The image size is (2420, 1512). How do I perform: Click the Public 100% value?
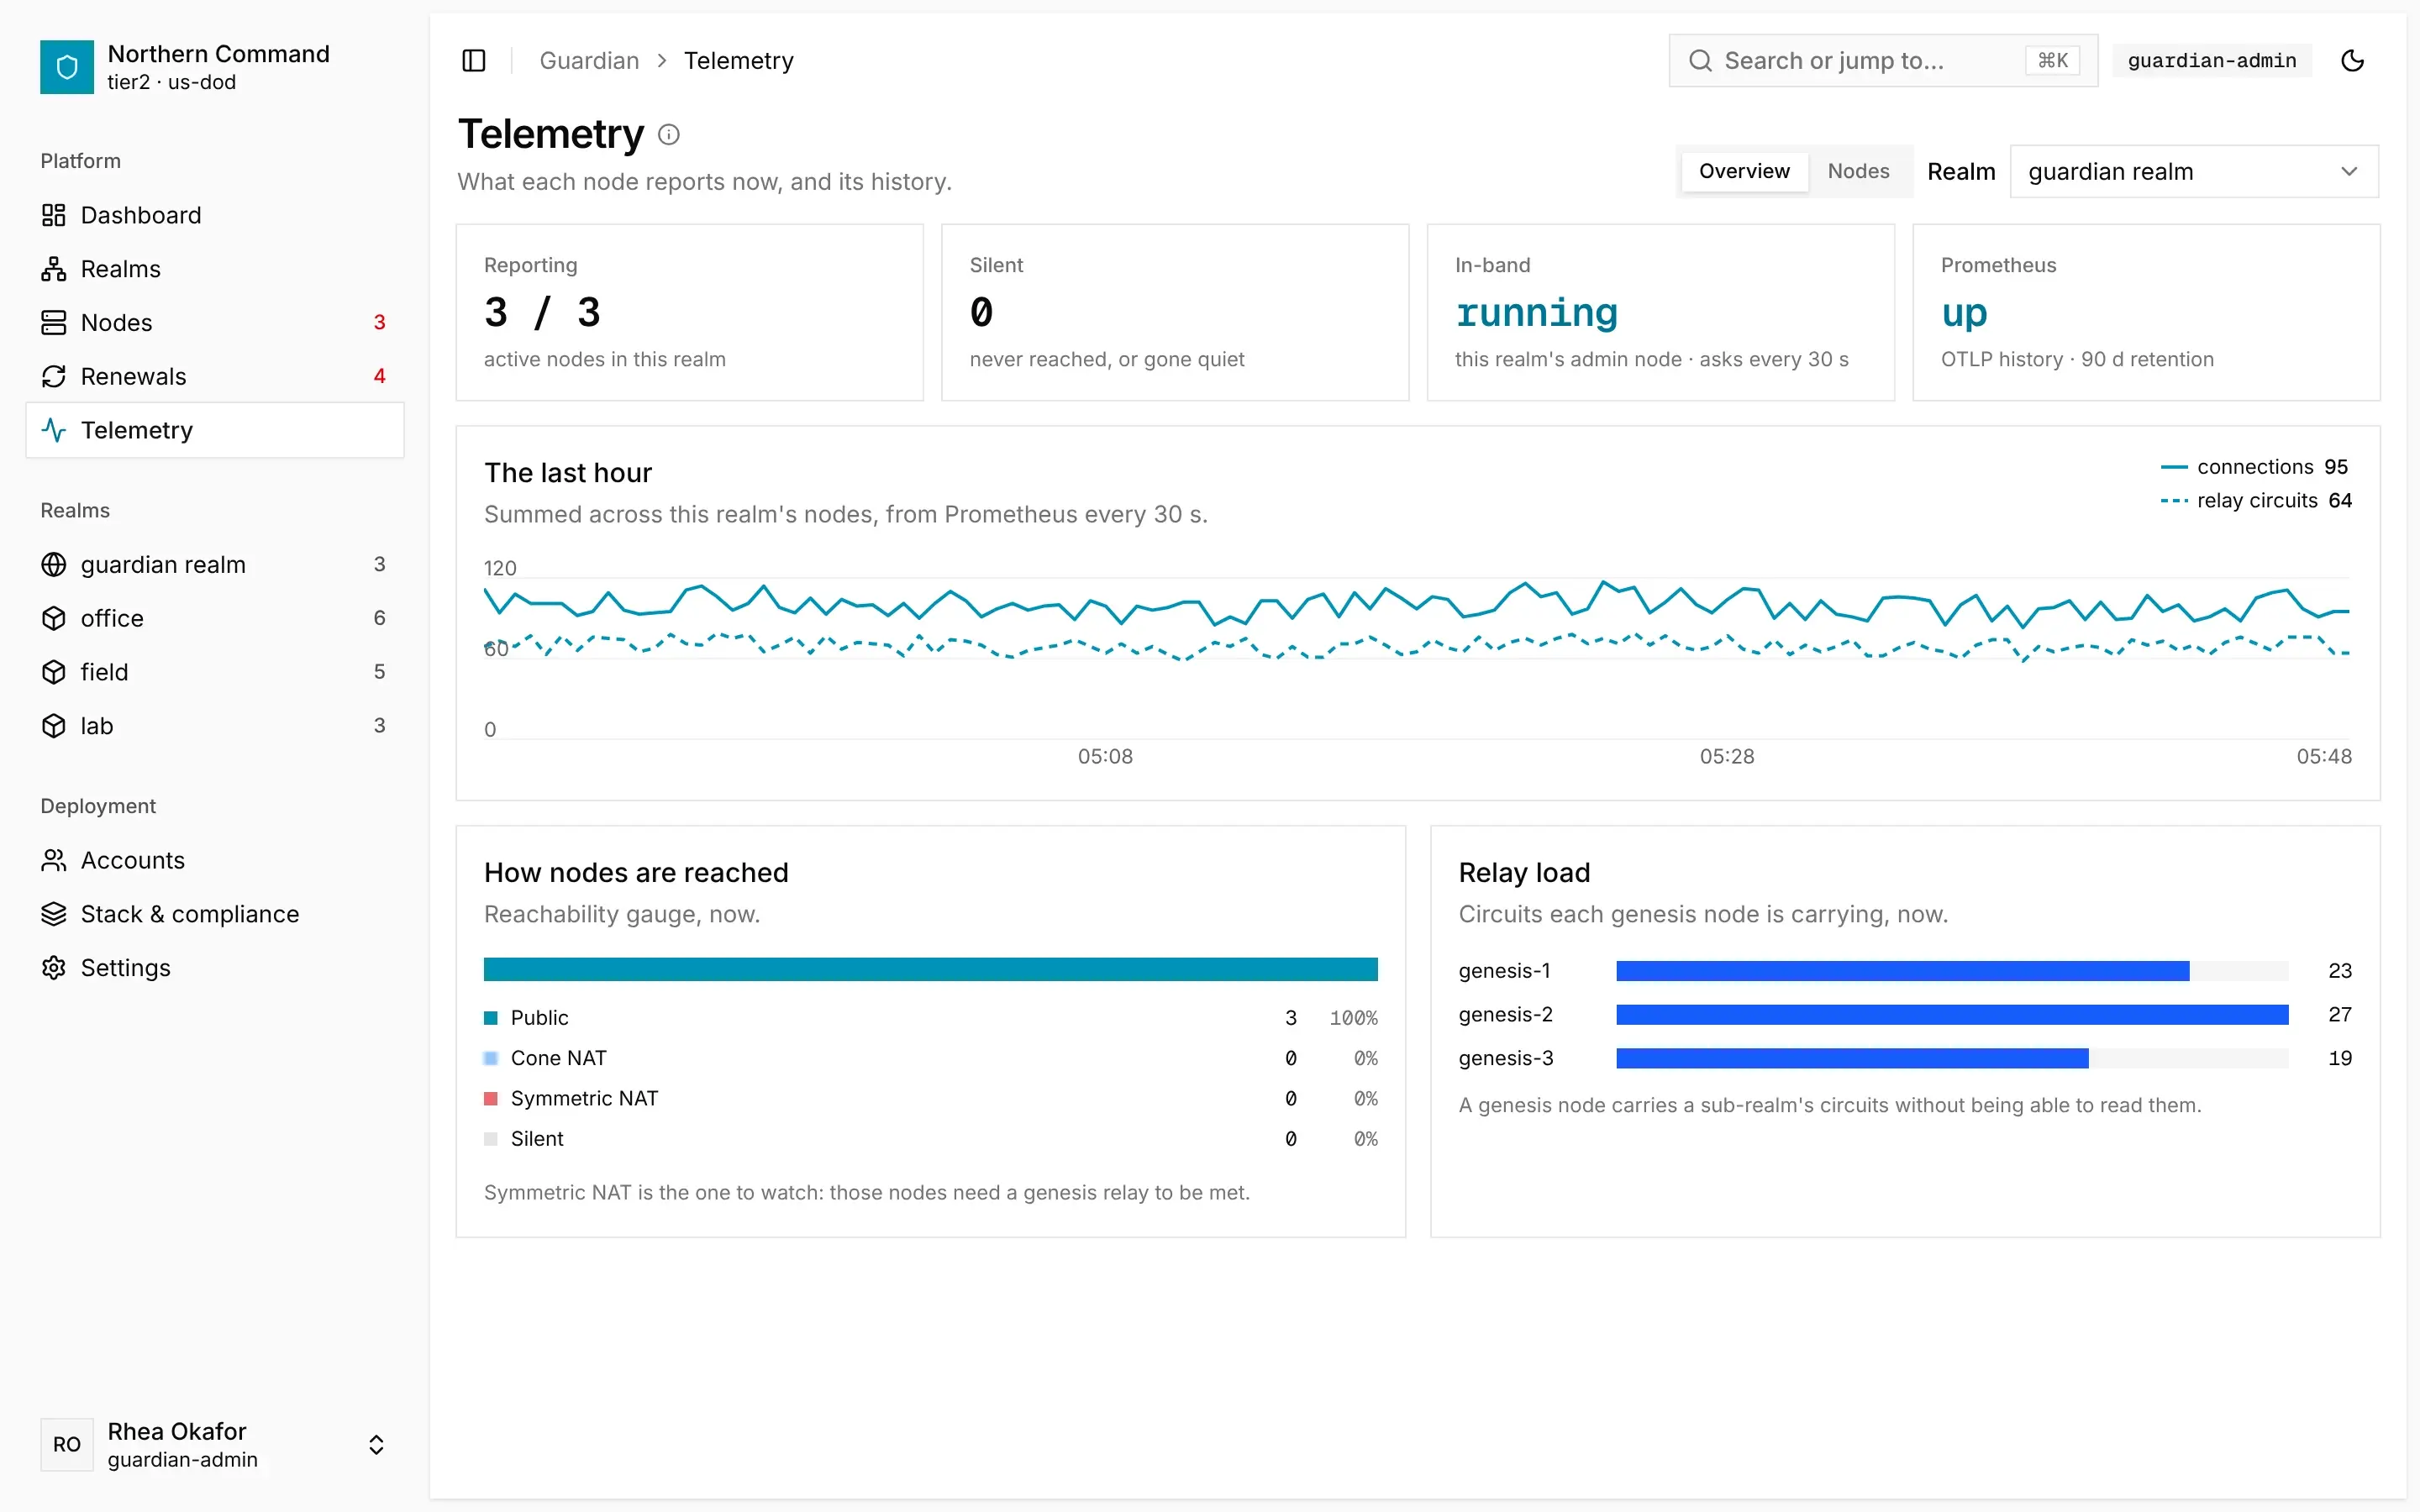click(x=1353, y=1018)
